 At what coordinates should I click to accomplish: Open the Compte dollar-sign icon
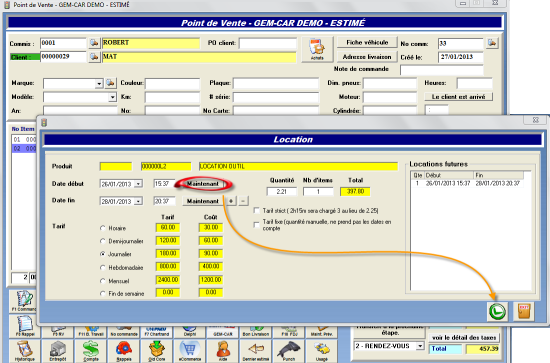[90, 351]
